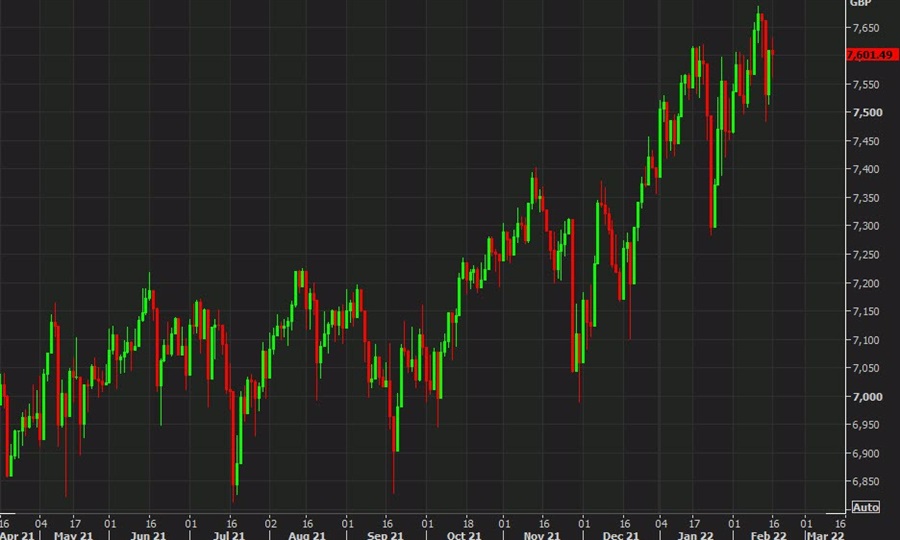The height and width of the screenshot is (540, 900).
Task: Select the red 7,601.49 current price label
Action: 870,55
